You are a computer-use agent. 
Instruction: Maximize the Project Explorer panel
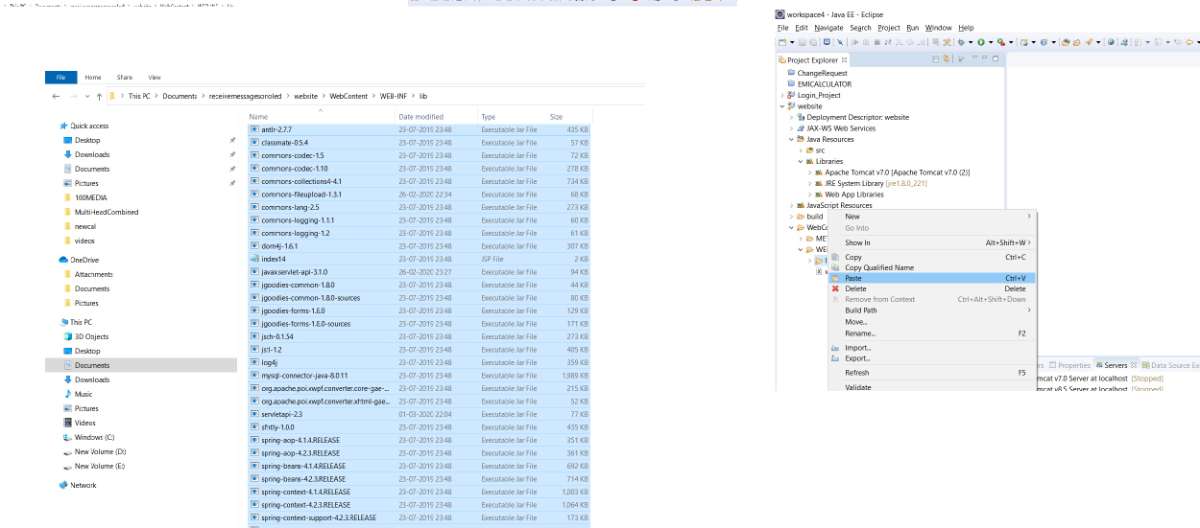pyautogui.click(x=996, y=60)
